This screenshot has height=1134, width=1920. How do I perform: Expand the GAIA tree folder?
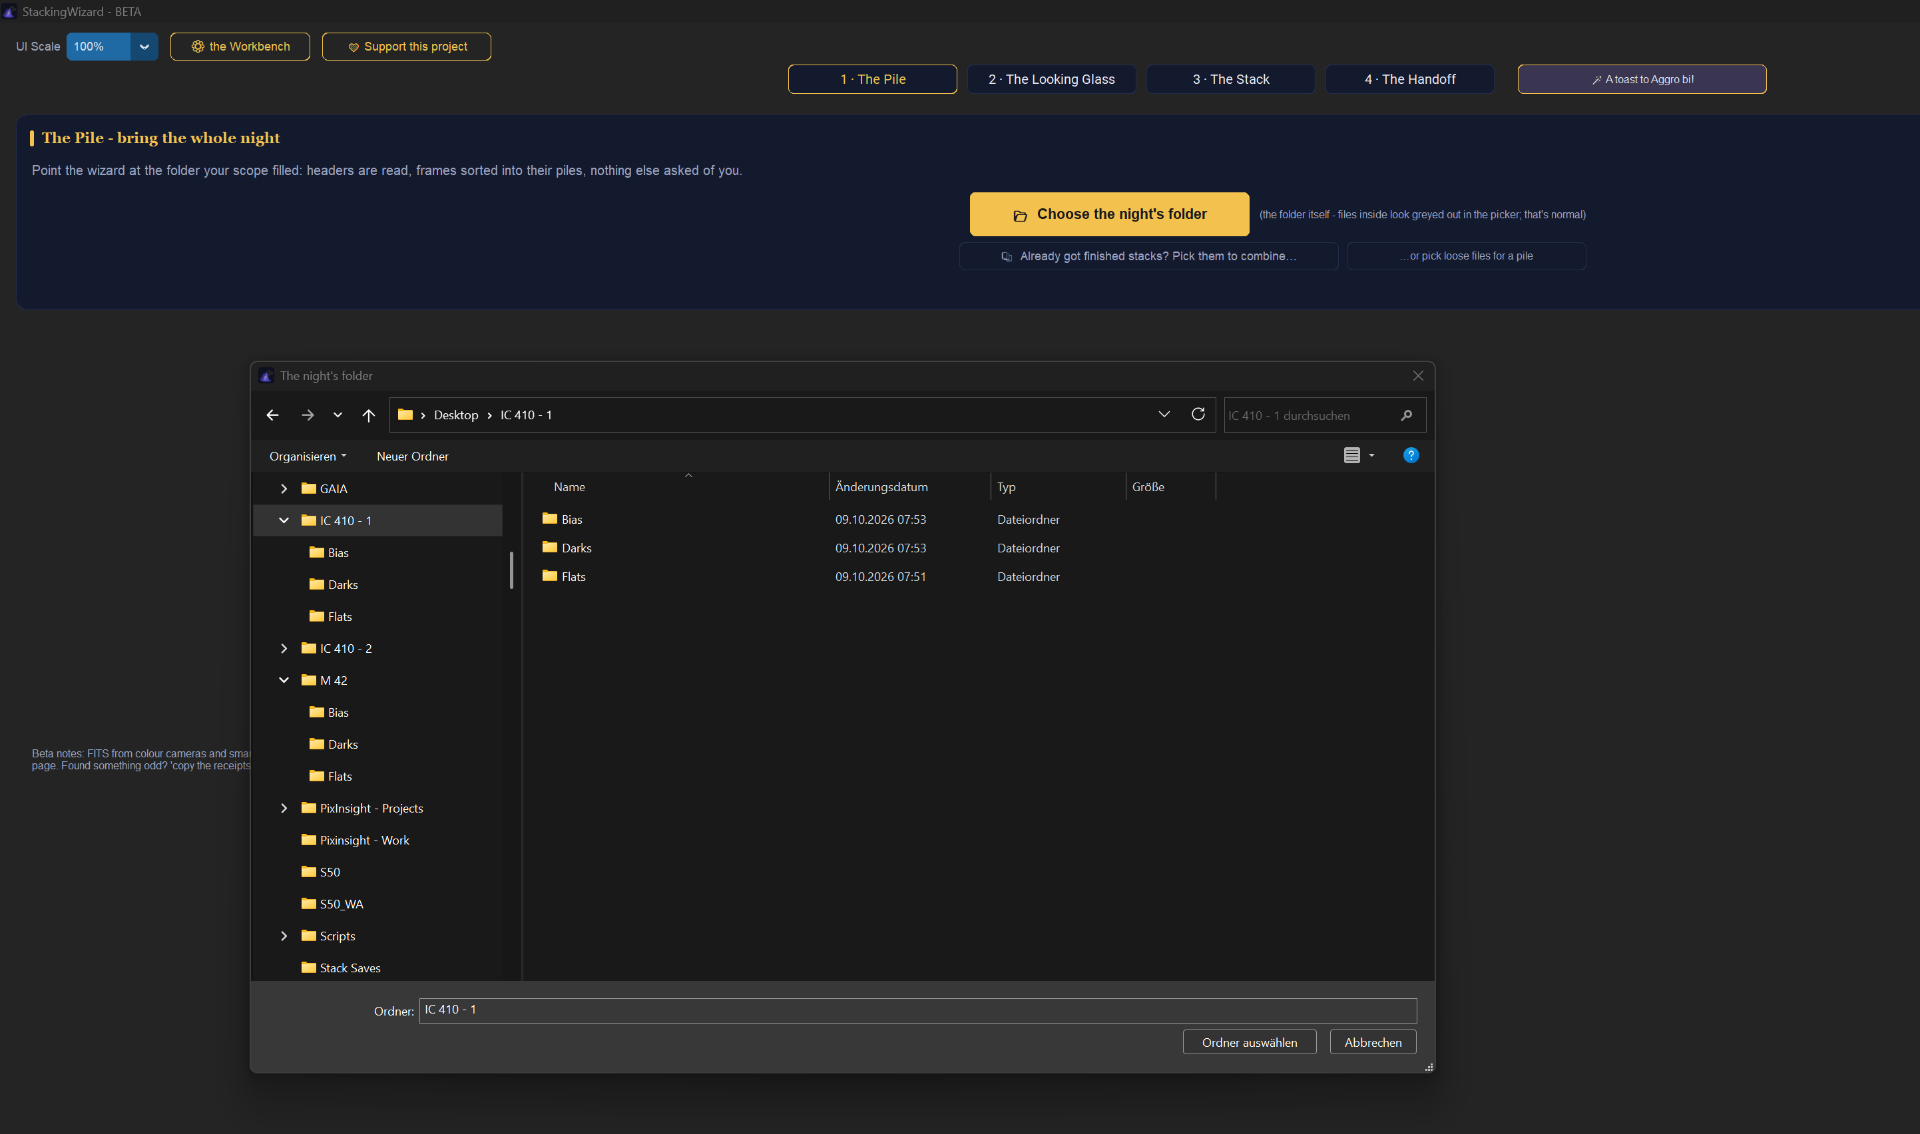(284, 489)
